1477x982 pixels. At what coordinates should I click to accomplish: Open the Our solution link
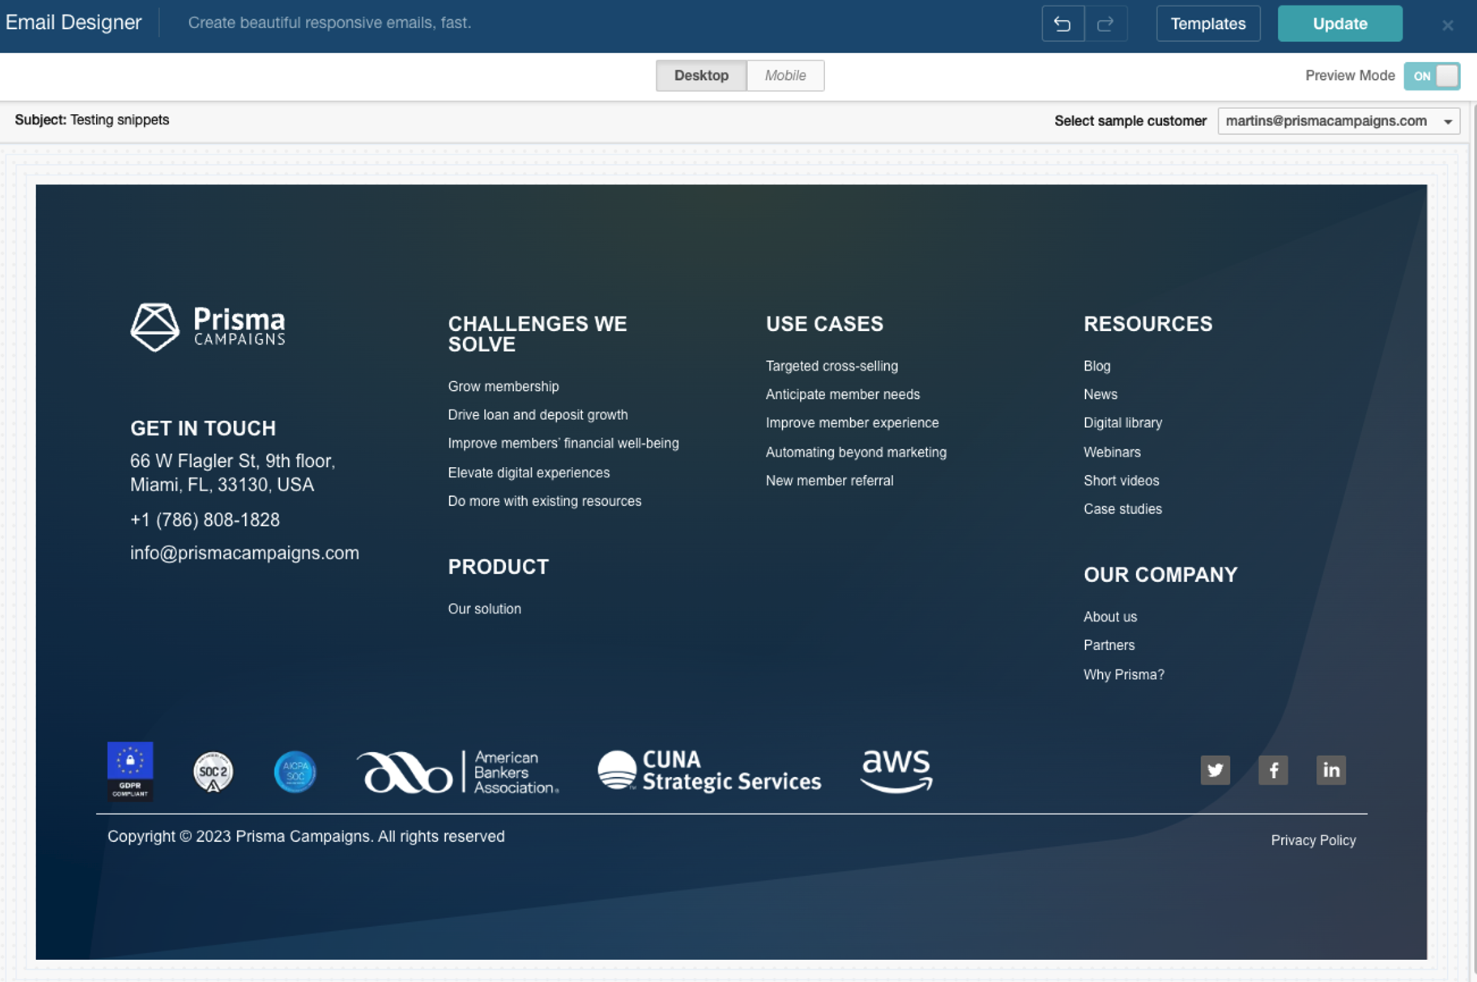(484, 609)
